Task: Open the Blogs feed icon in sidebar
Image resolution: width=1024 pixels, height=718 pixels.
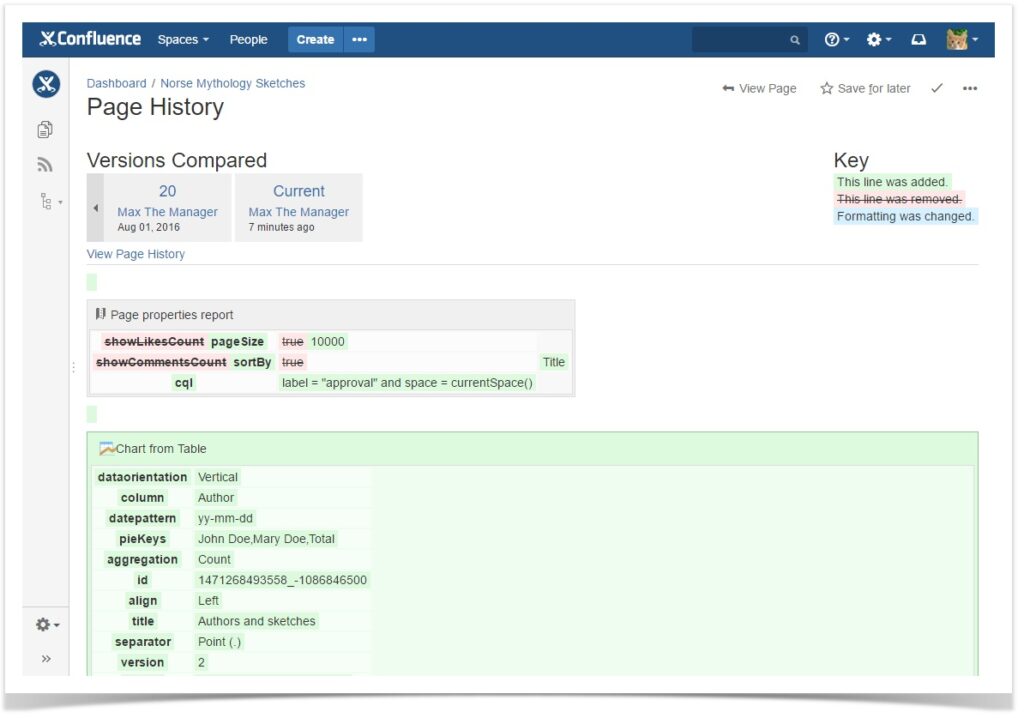Action: (45, 164)
